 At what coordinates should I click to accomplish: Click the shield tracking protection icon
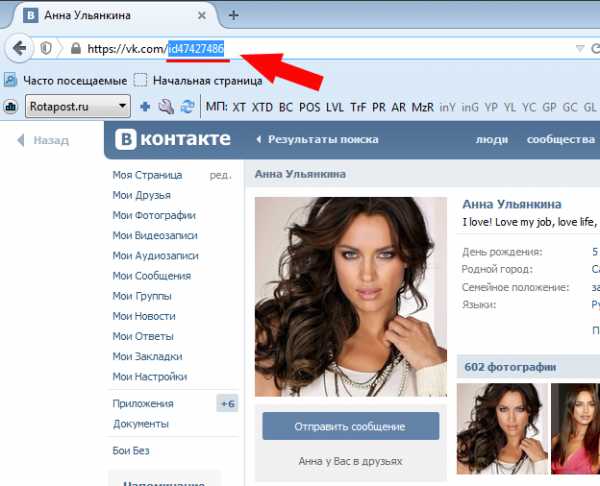point(46,49)
